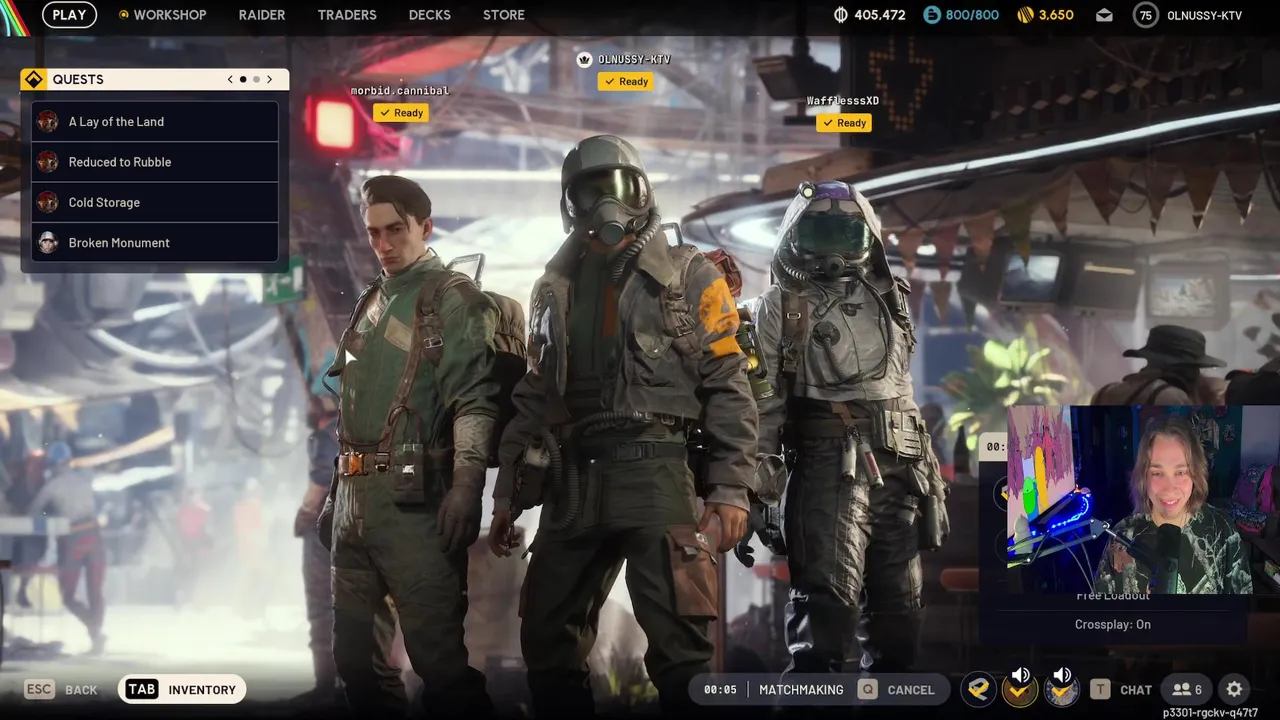Click the level 75 player badge
1280x720 pixels.
click(1146, 15)
